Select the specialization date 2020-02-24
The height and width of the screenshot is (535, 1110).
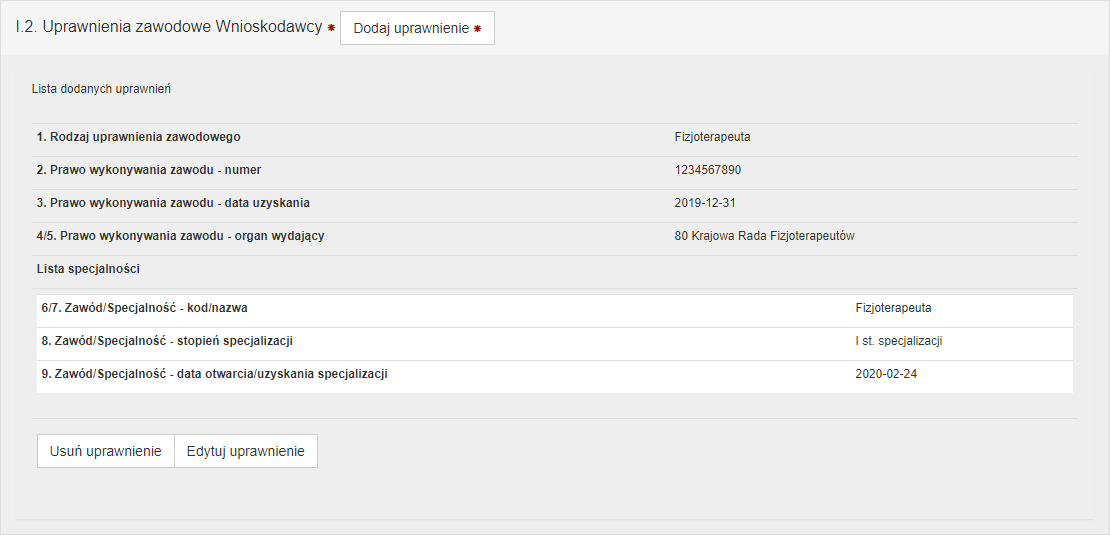[886, 374]
